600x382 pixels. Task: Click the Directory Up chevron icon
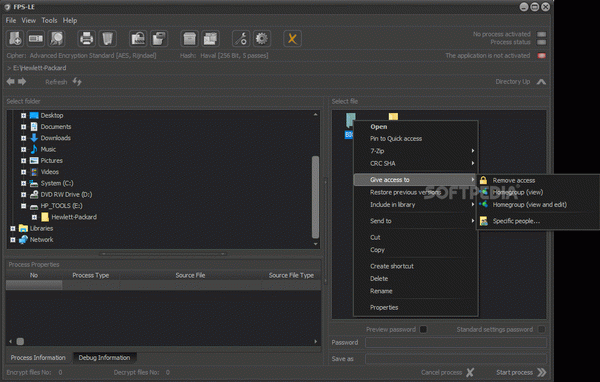pos(541,82)
